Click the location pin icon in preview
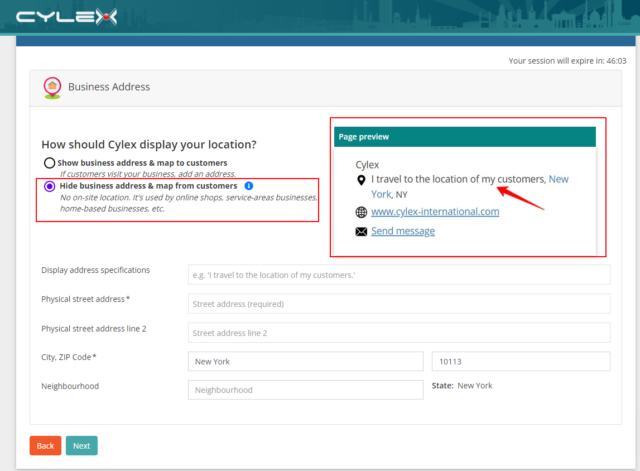Screen dimensions: 640x471 (x=361, y=180)
